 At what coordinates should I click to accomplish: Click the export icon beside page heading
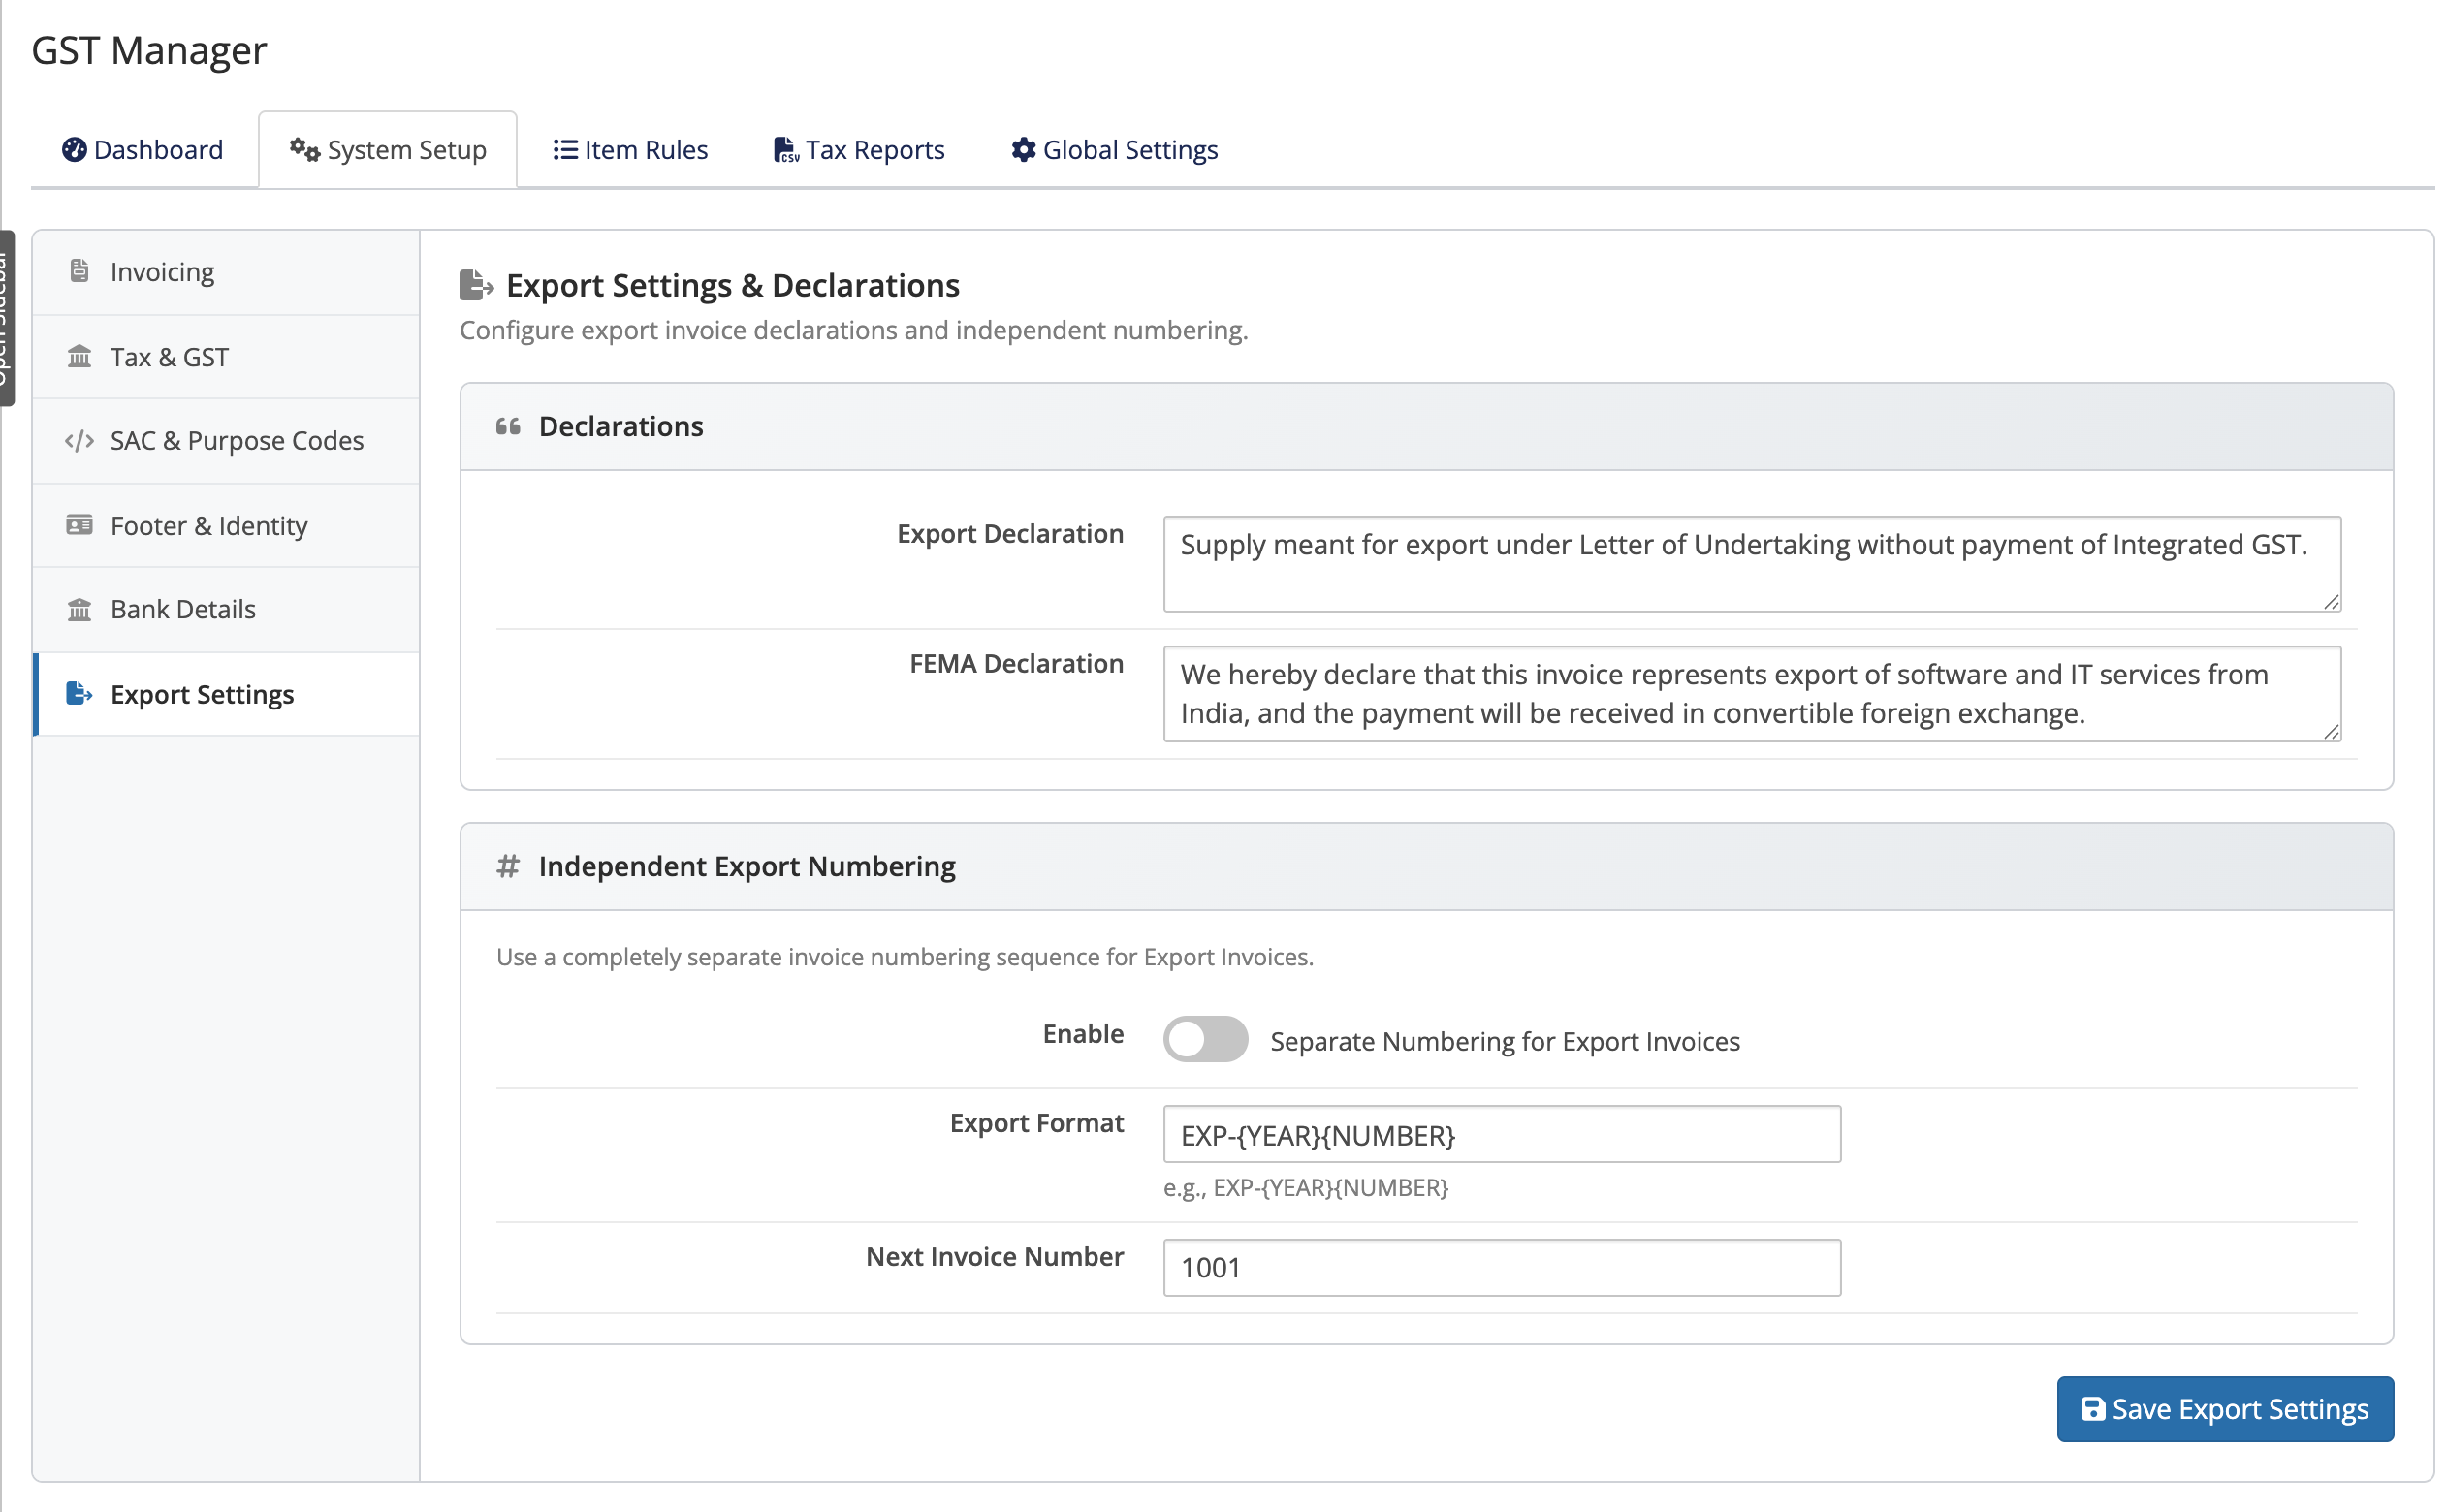pyautogui.click(x=476, y=285)
